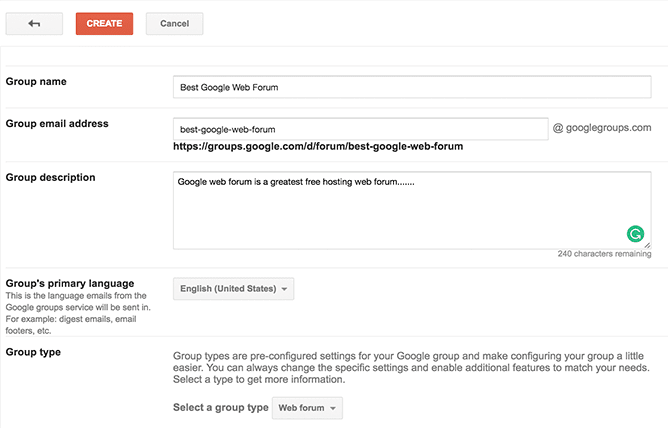Focus the Group name text field
The height and width of the screenshot is (428, 668).
411,87
